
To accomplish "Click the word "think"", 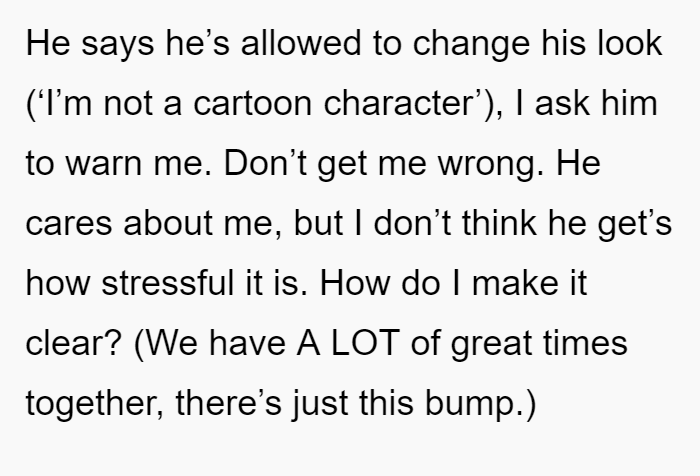I will pyautogui.click(x=499, y=222).
